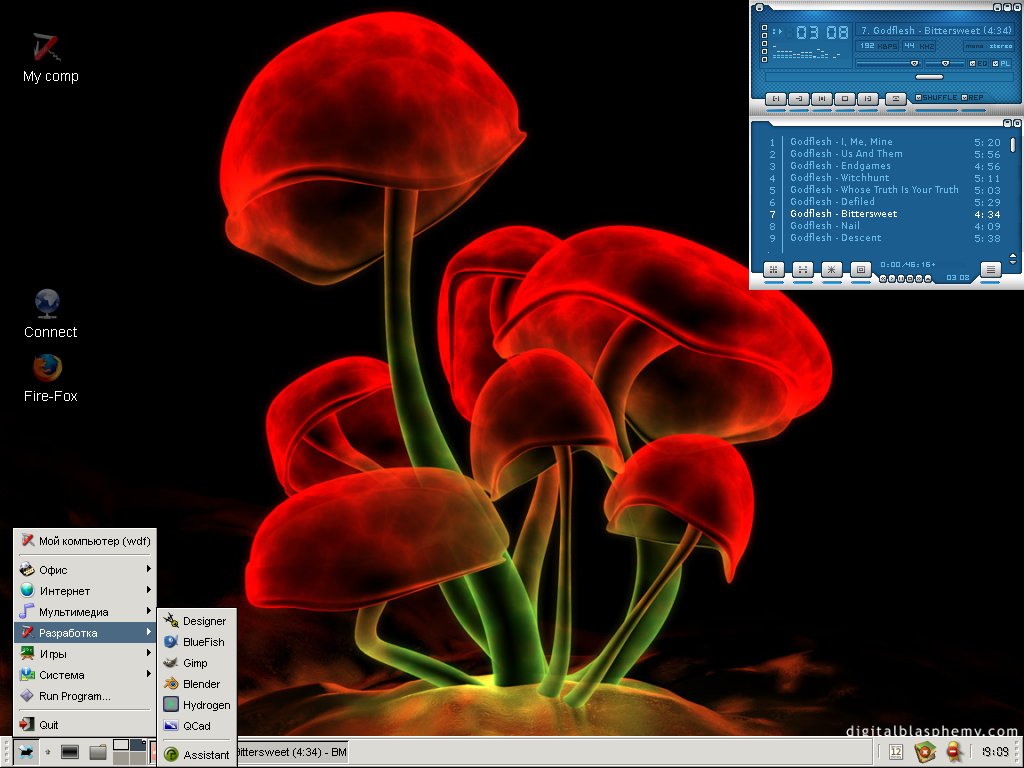This screenshot has height=768, width=1024.
Task: Click the calendar tray icon
Action: [x=896, y=752]
